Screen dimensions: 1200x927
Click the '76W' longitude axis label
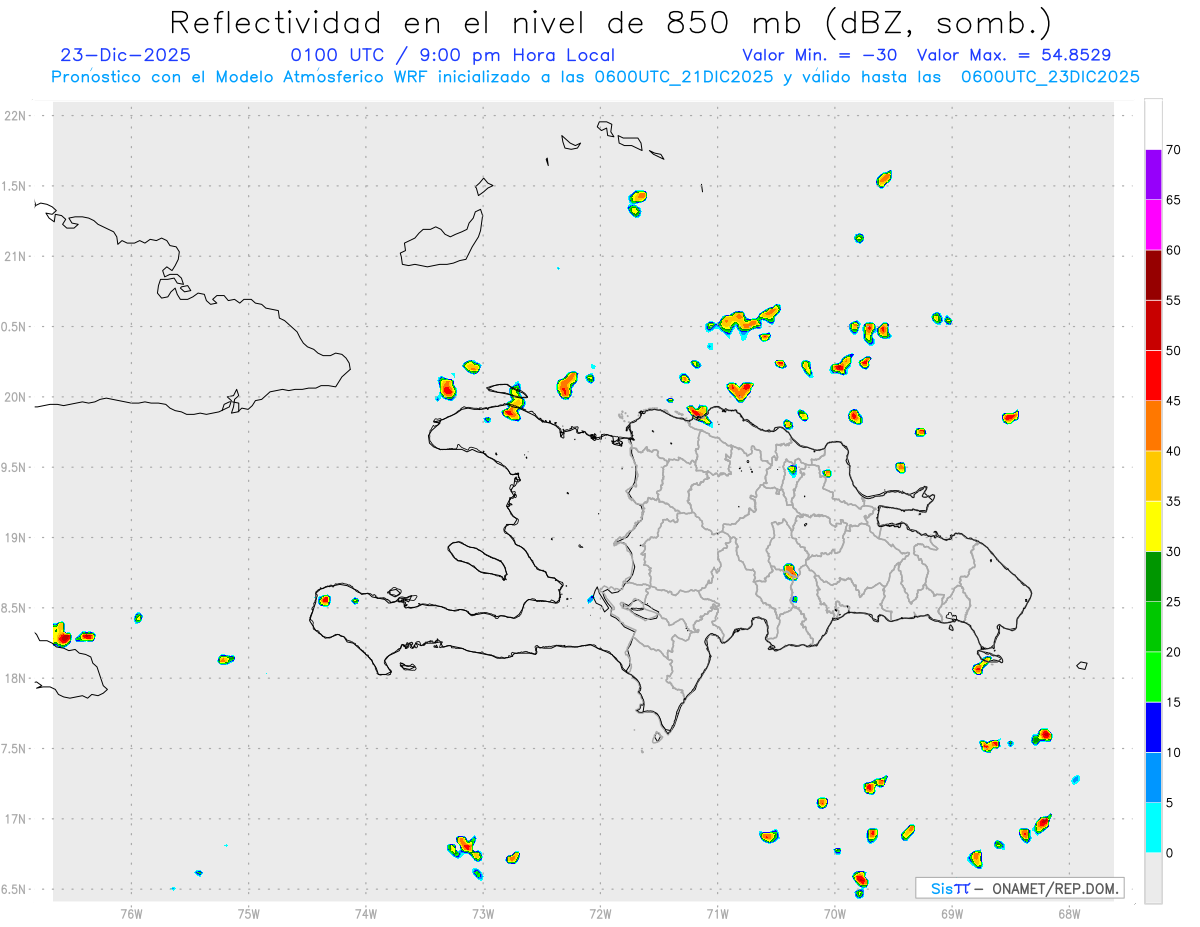(x=131, y=913)
